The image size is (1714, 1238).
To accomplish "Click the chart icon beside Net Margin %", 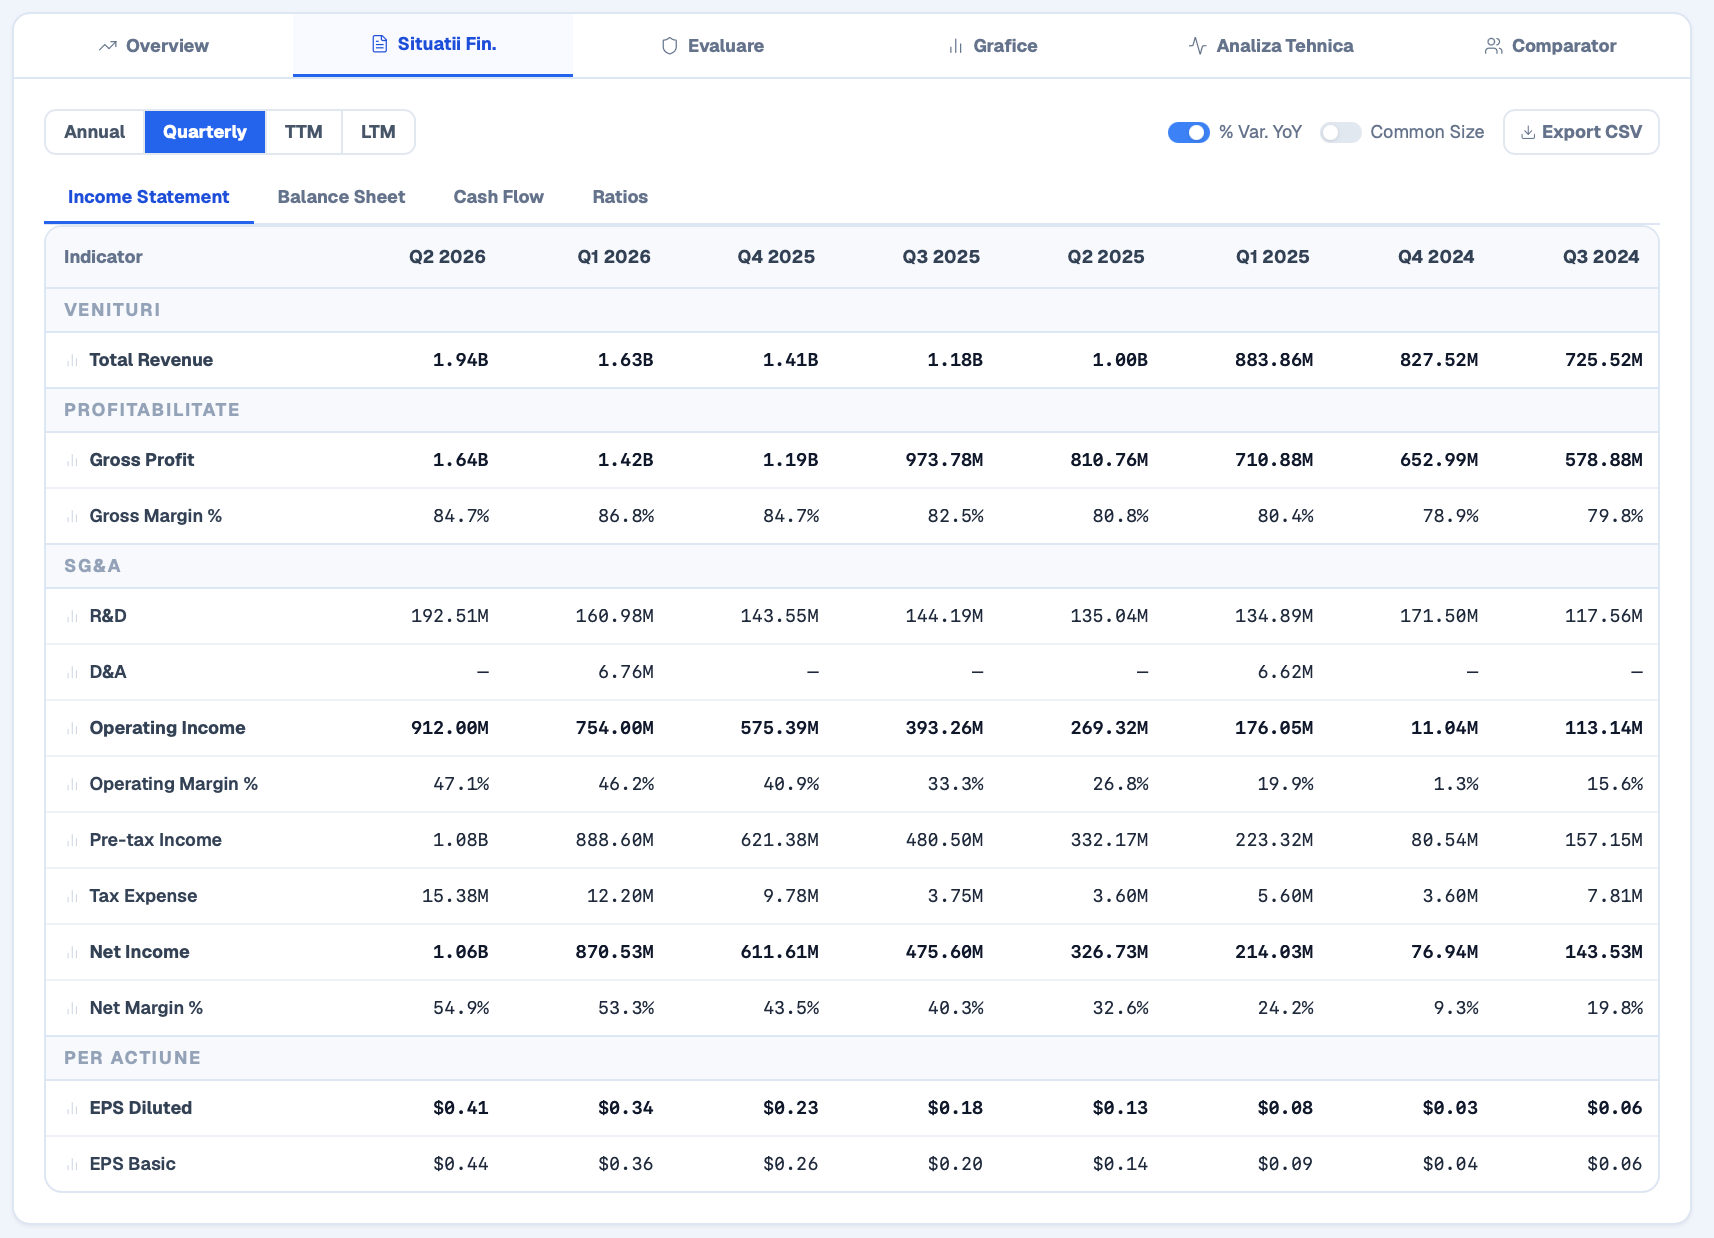I will [x=72, y=1009].
